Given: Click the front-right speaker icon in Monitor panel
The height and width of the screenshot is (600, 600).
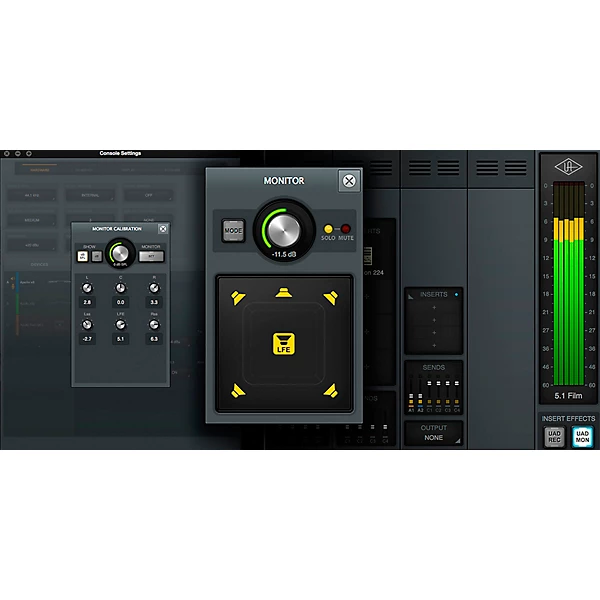Looking at the screenshot, I should [x=331, y=297].
